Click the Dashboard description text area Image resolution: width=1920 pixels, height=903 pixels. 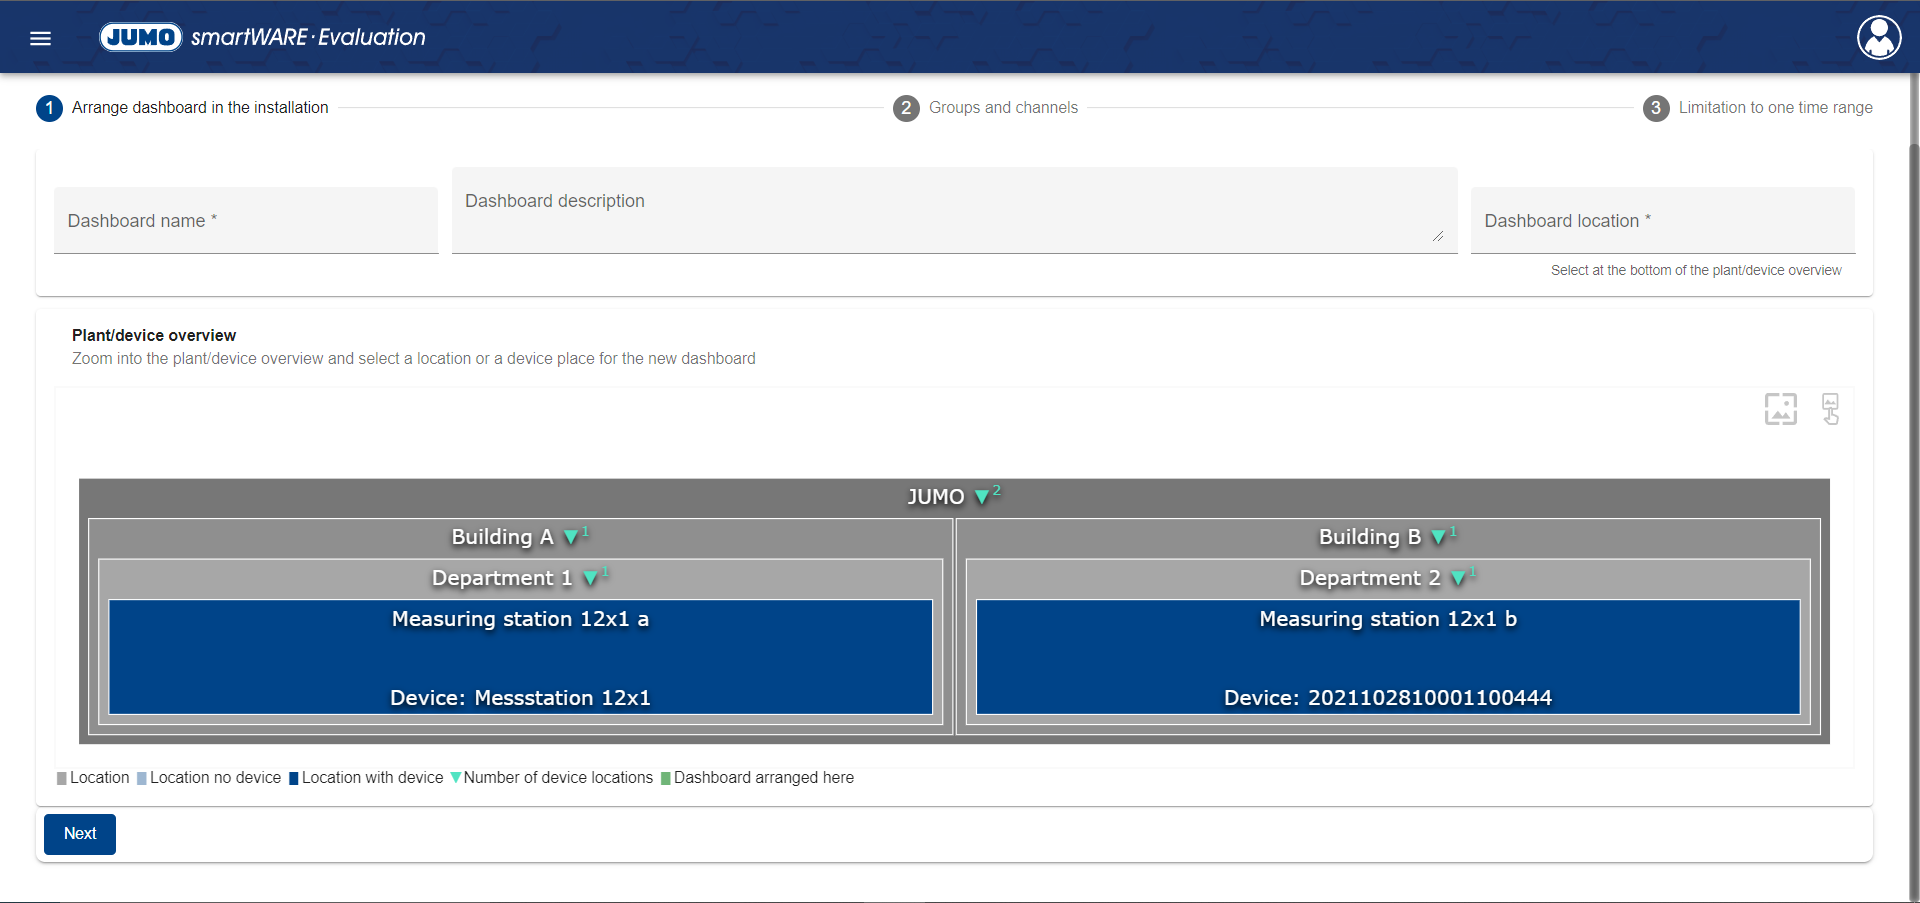pyautogui.click(x=954, y=211)
